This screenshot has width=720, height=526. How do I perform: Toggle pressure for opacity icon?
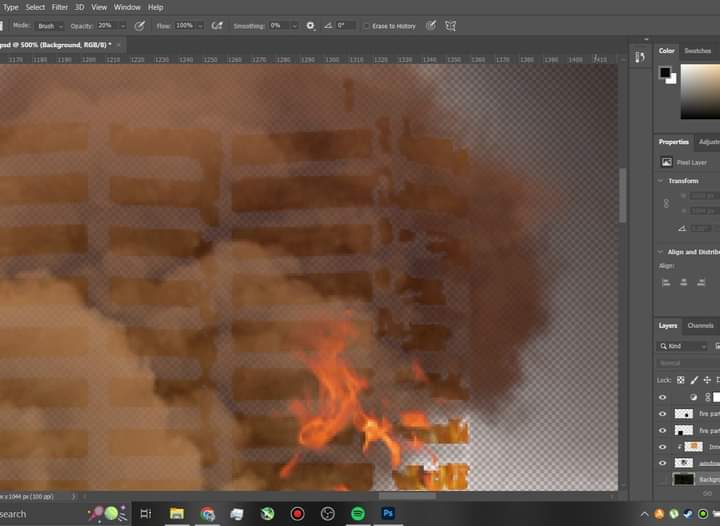click(140, 26)
